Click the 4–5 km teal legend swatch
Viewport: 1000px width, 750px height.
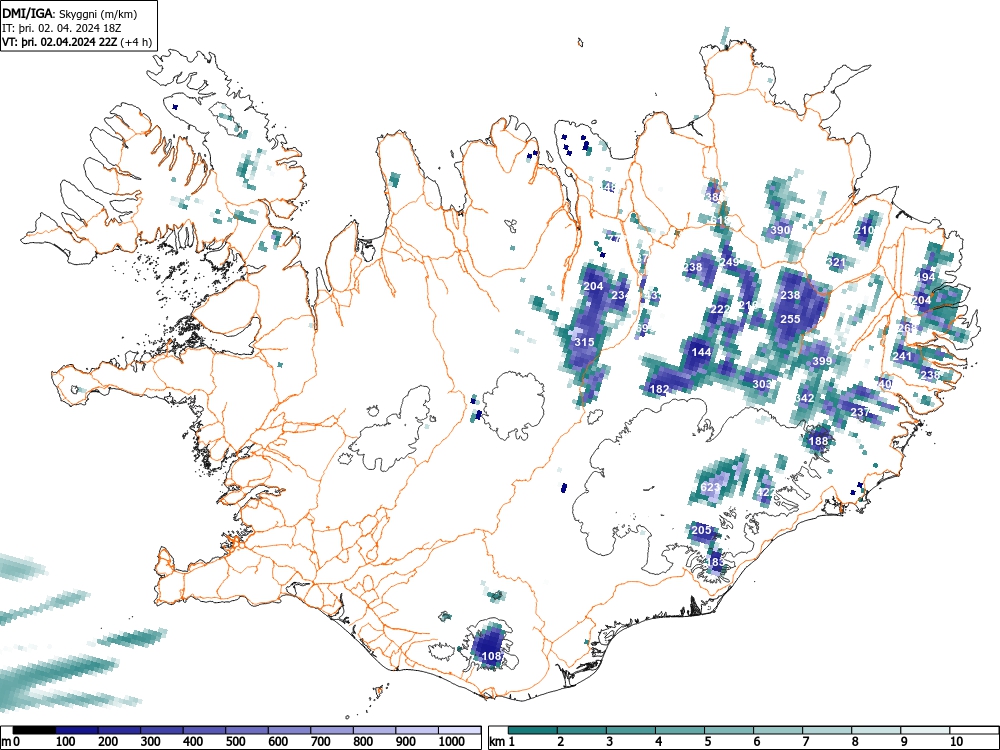[680, 730]
